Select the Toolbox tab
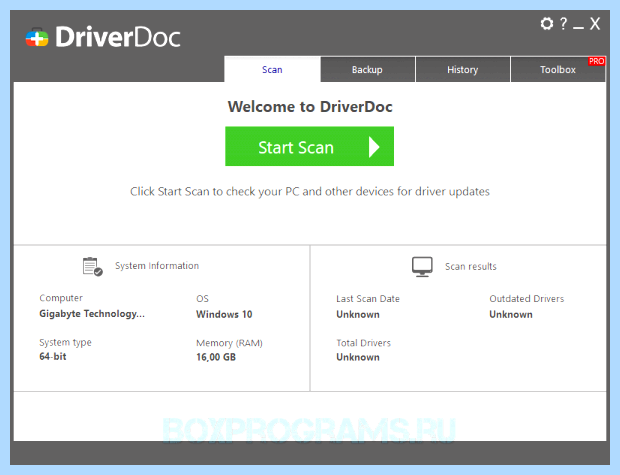The image size is (620, 475). tap(558, 70)
